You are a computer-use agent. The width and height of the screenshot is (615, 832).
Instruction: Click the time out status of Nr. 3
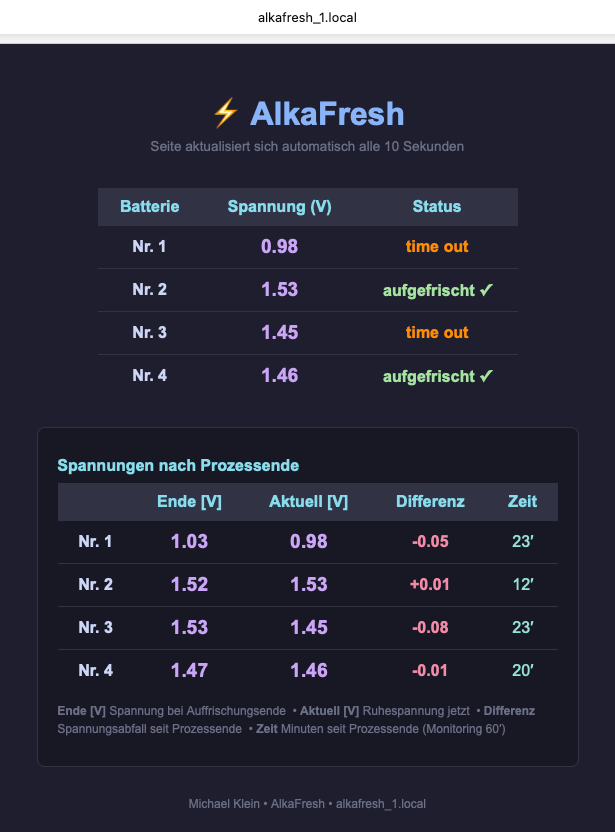click(437, 332)
